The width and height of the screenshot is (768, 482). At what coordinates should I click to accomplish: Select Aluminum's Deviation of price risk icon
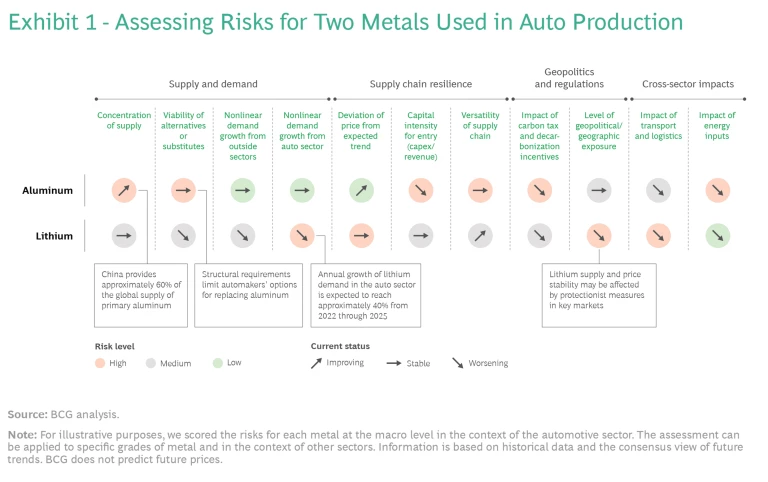[x=361, y=189]
